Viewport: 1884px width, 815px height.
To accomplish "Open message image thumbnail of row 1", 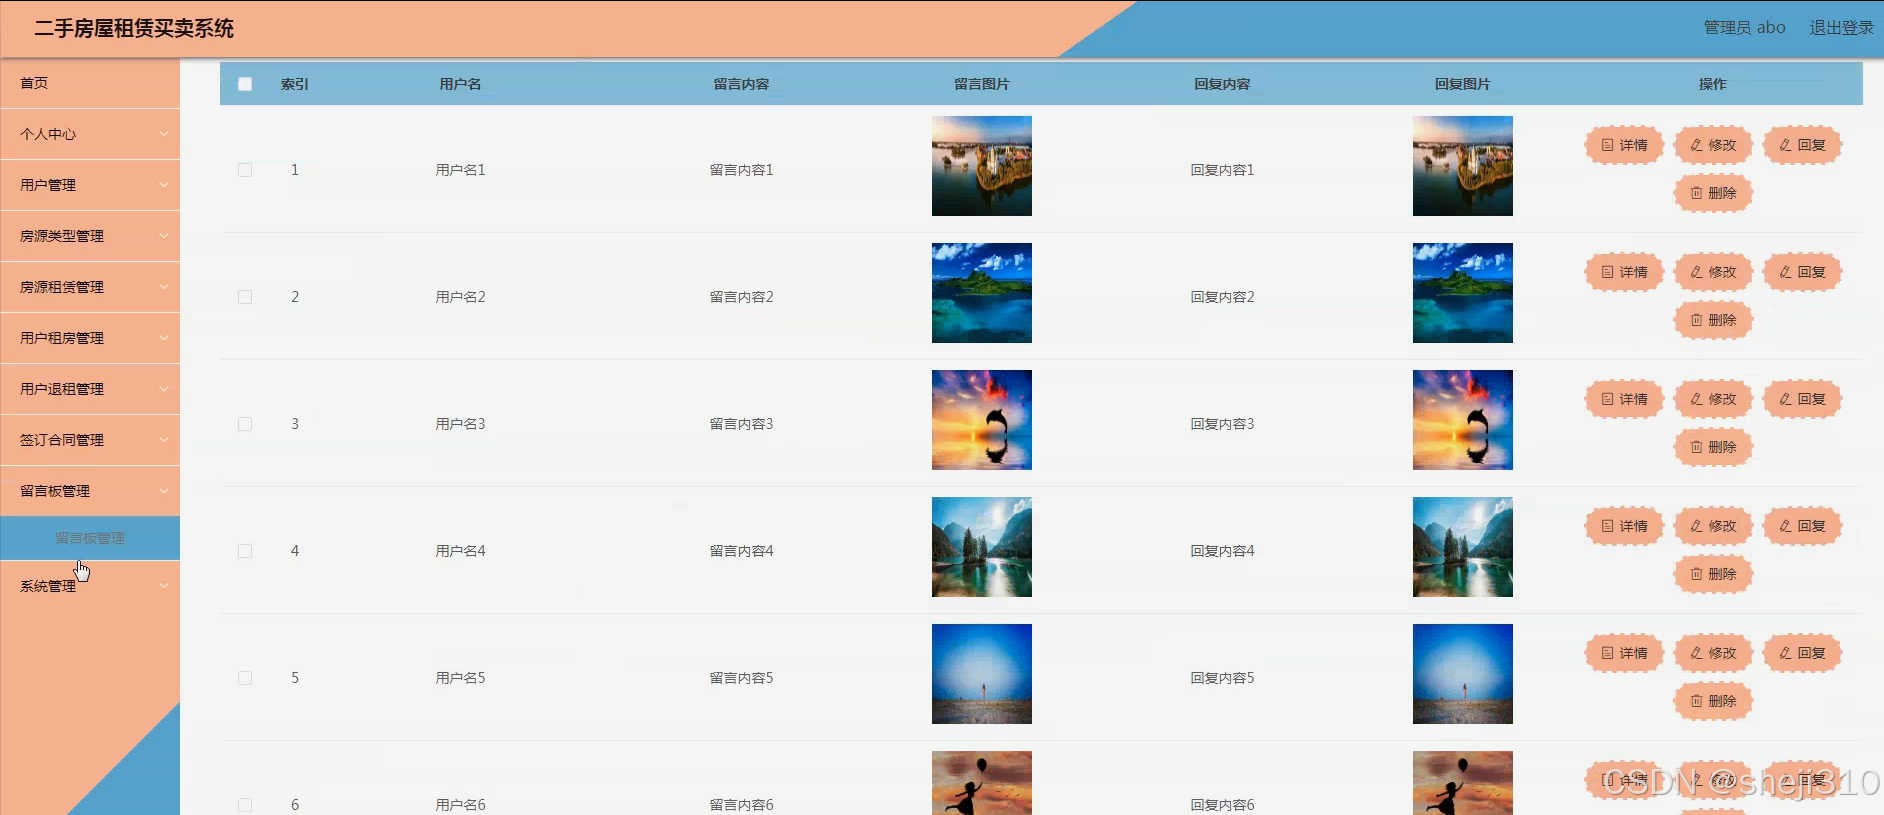I will pyautogui.click(x=982, y=166).
